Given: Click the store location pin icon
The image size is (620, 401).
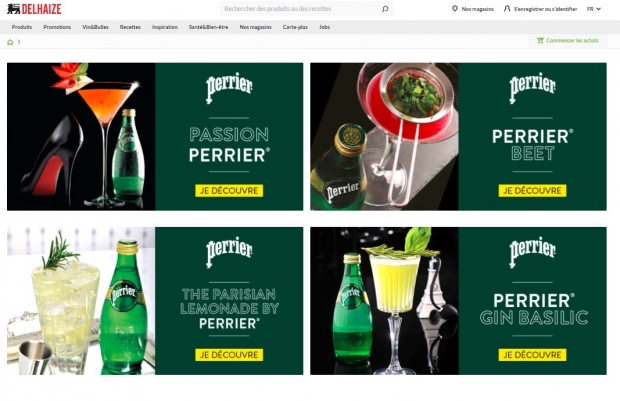Looking at the screenshot, I should [x=455, y=8].
